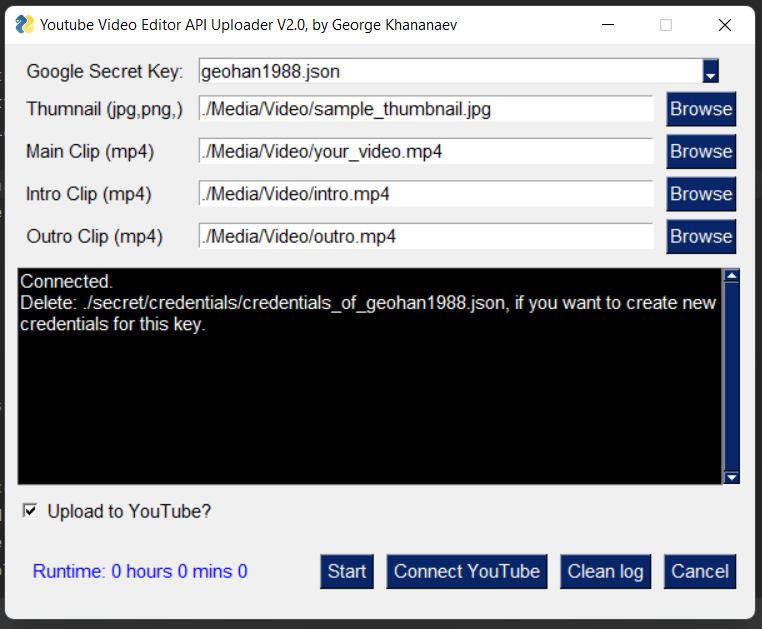Browse for the Main Clip file

pyautogui.click(x=701, y=151)
